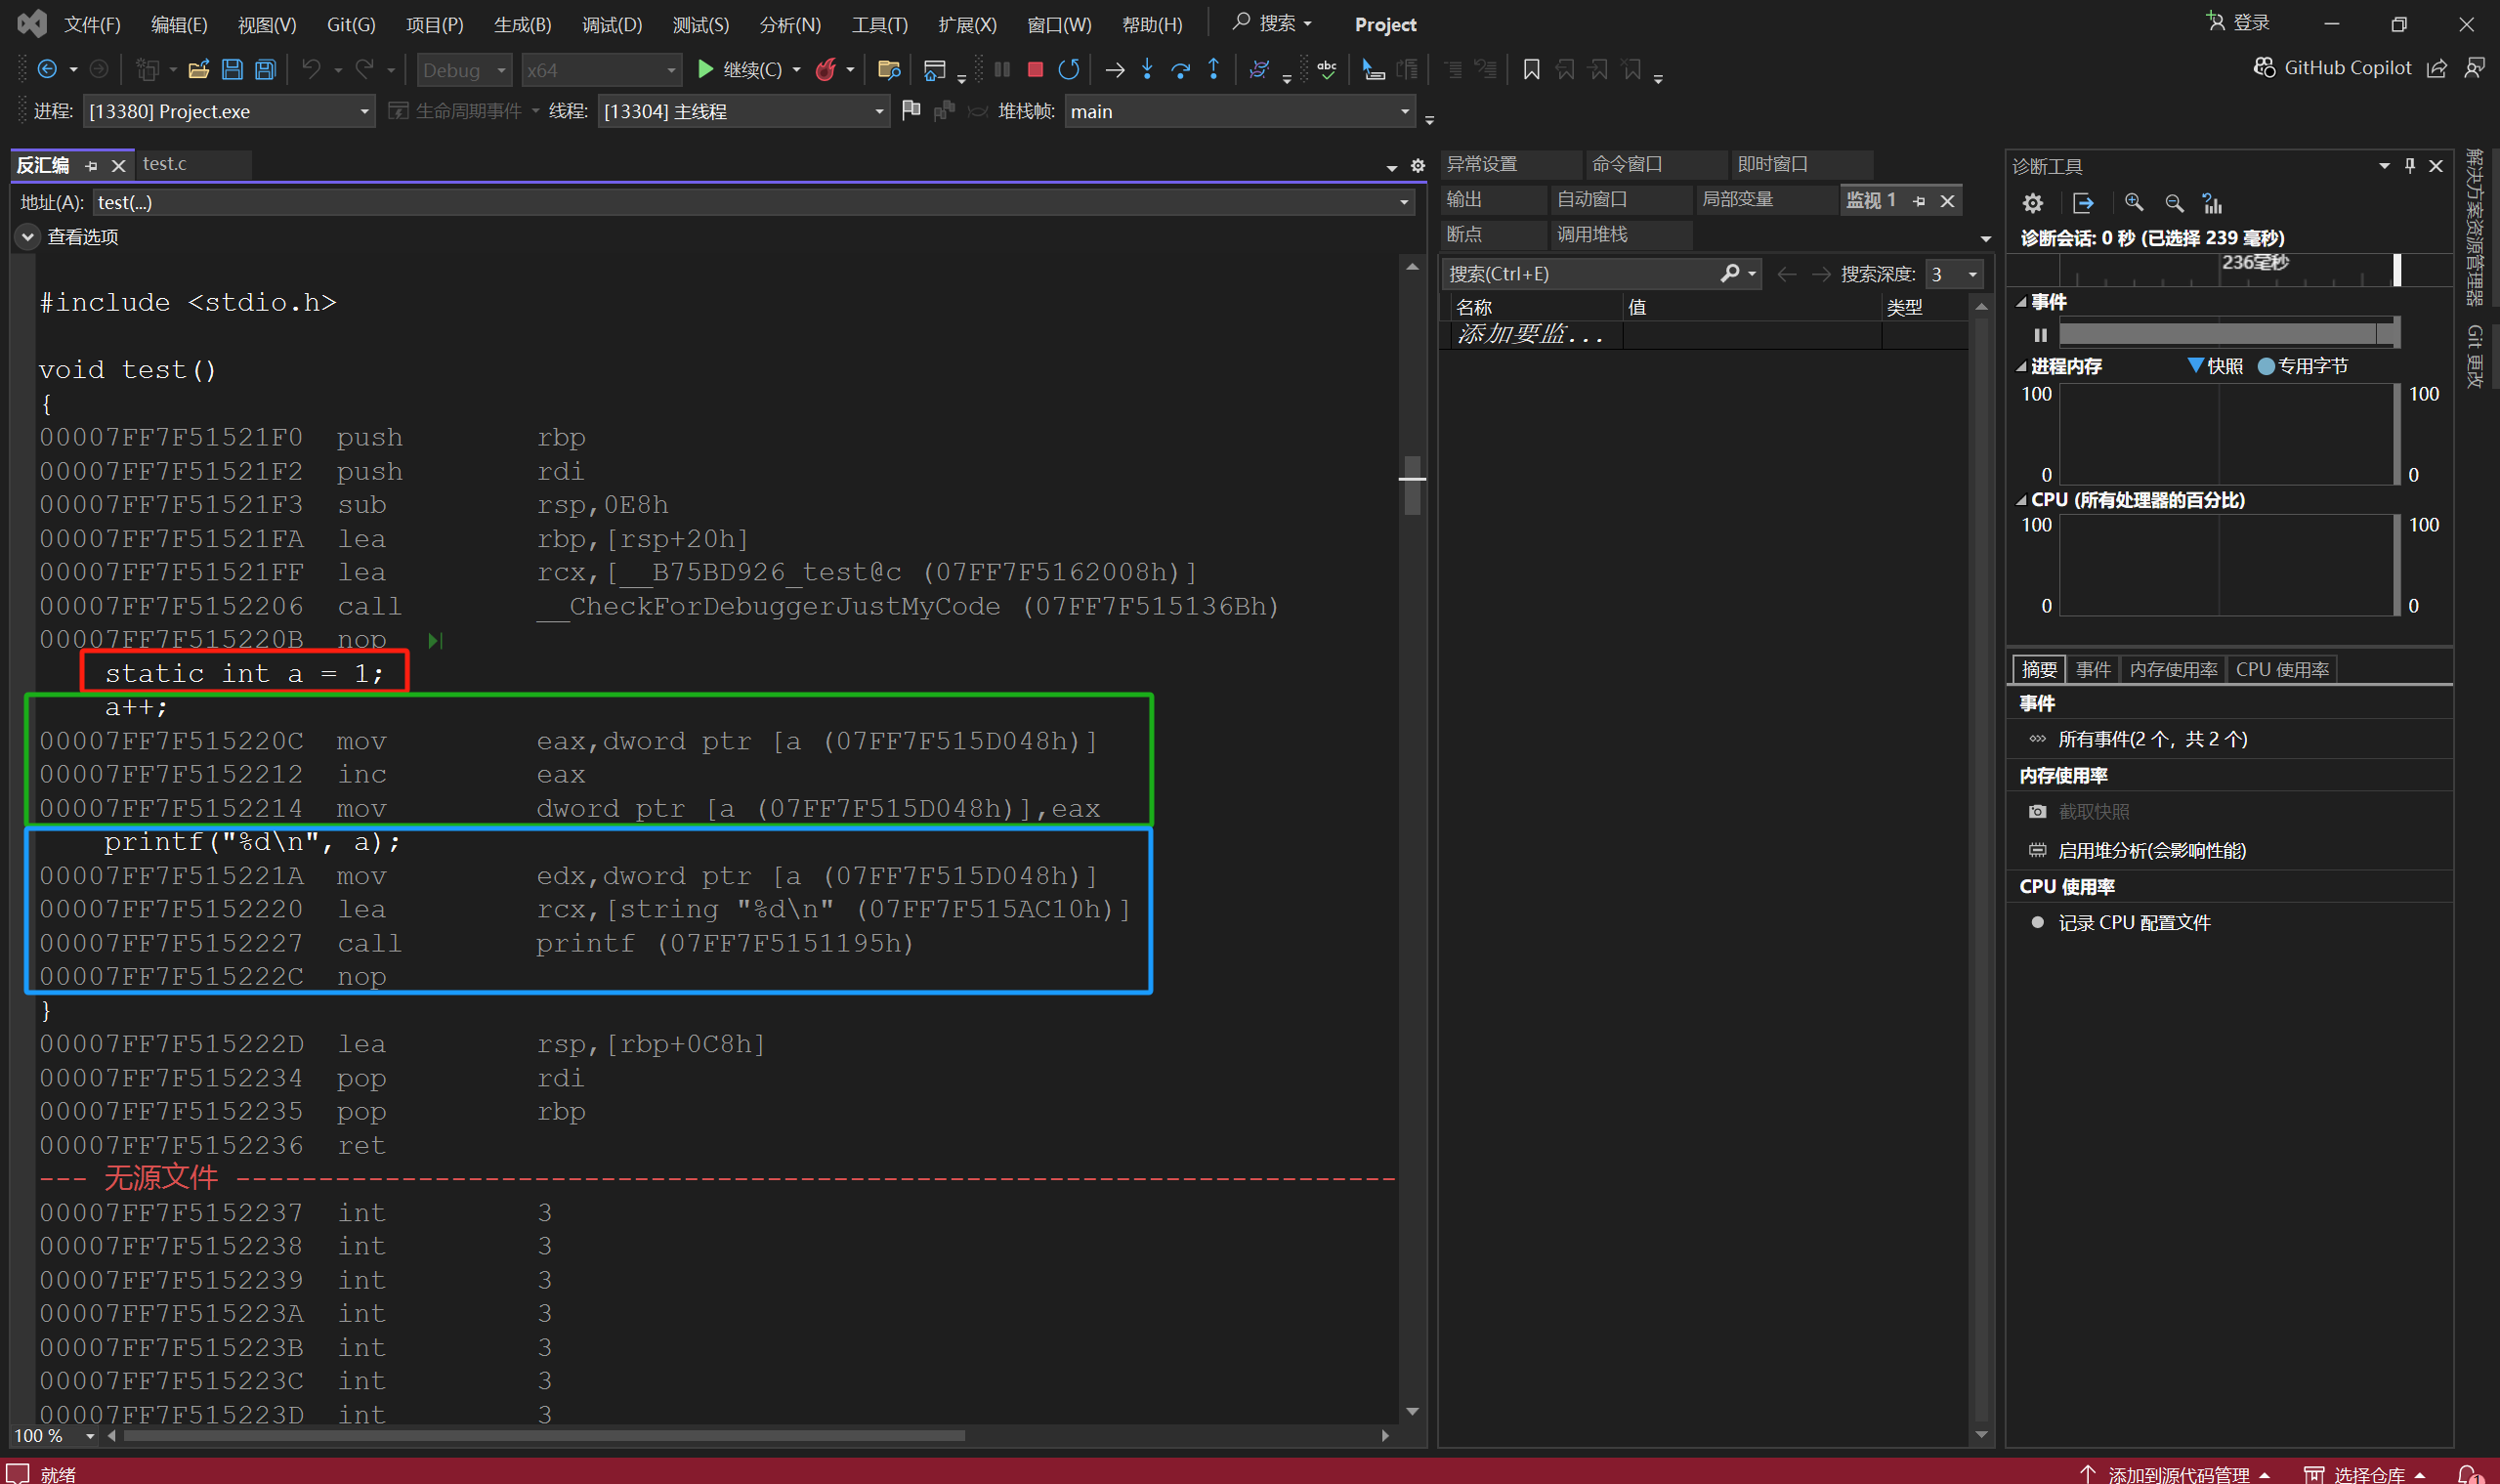Viewport: 2500px width, 1484px height.
Task: Toggle the 专用字节 private bytes legend
Action: (x=2266, y=366)
